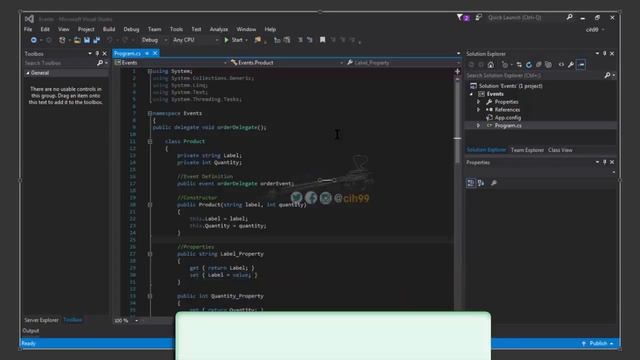Image resolution: width=640 pixels, height=360 pixels.
Task: Click Solution Explorer Properties wrench icon
Action: [x=571, y=64]
